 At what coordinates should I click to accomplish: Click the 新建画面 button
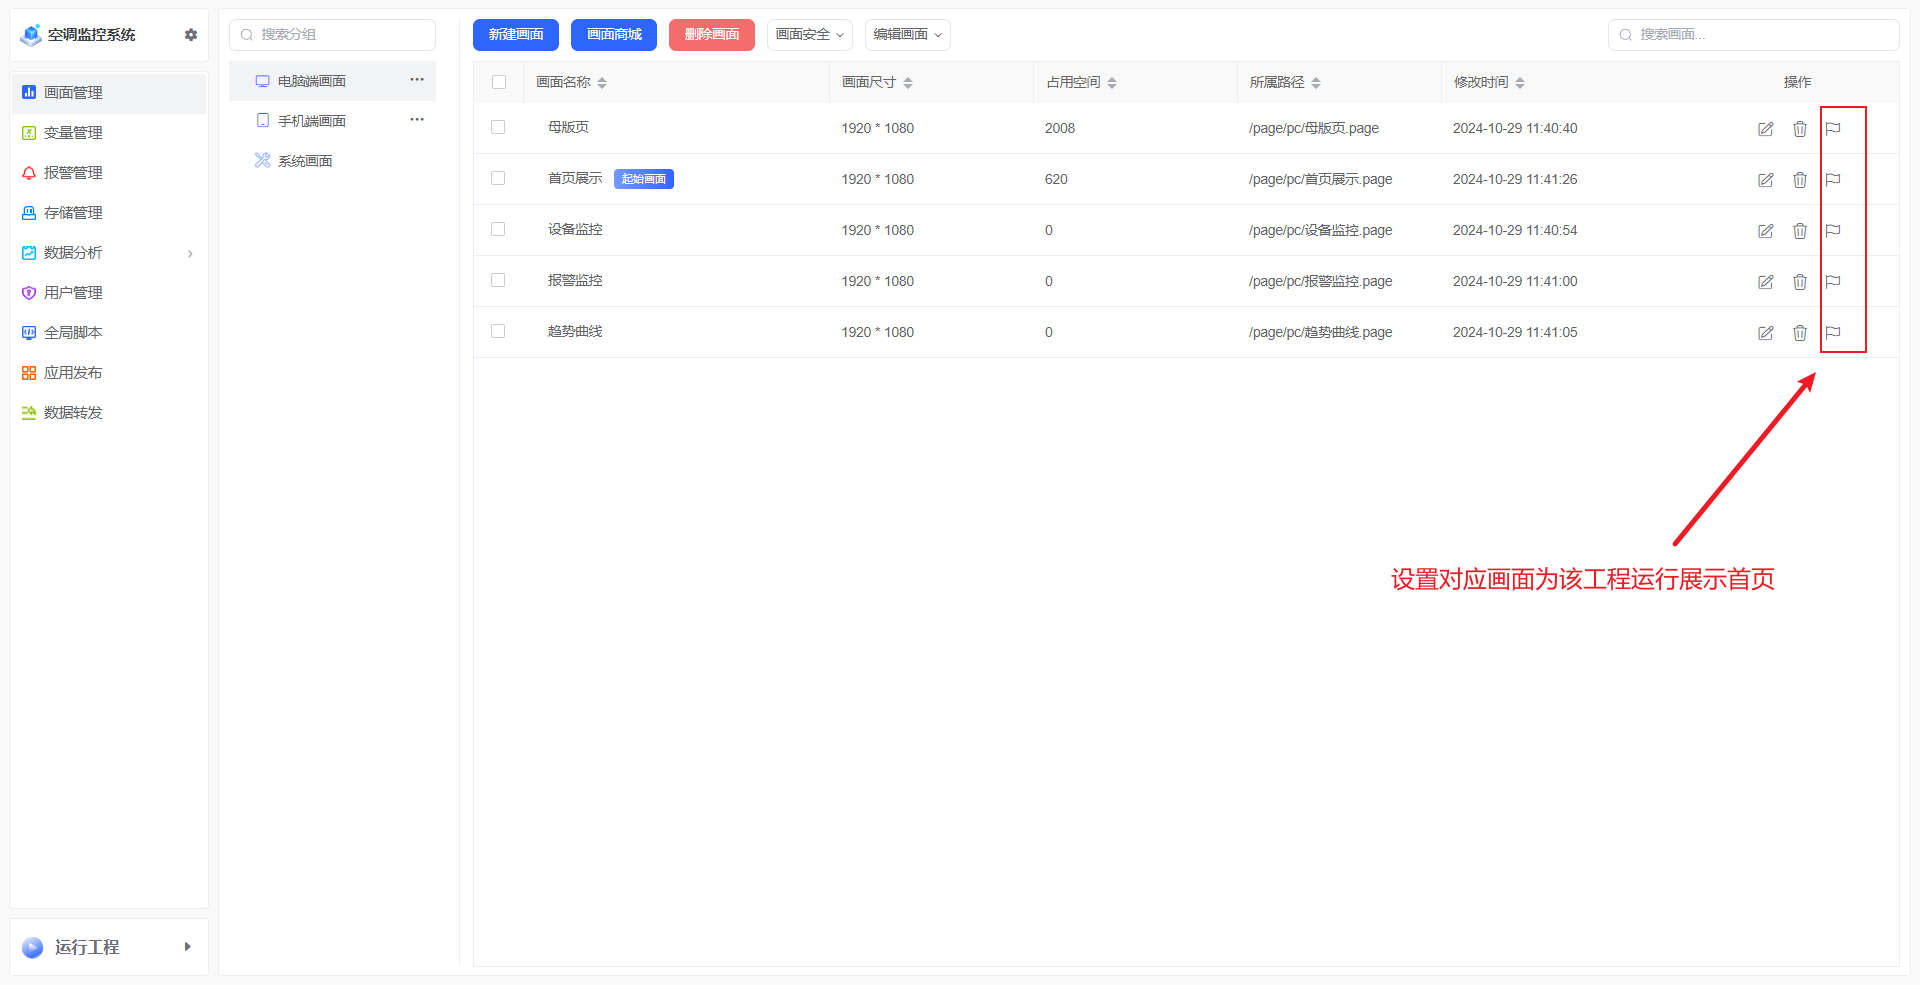[x=515, y=34]
